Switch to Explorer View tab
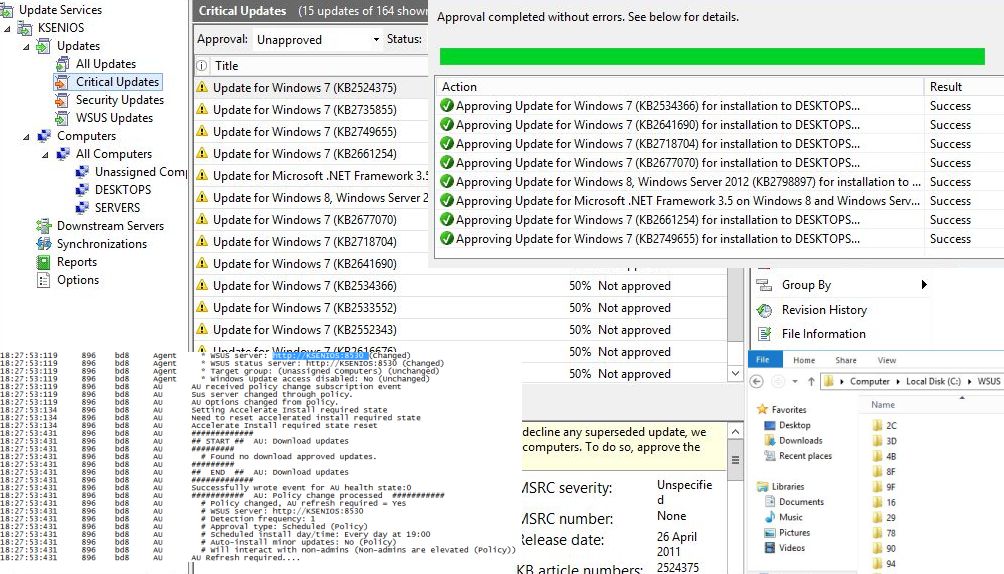 click(887, 360)
